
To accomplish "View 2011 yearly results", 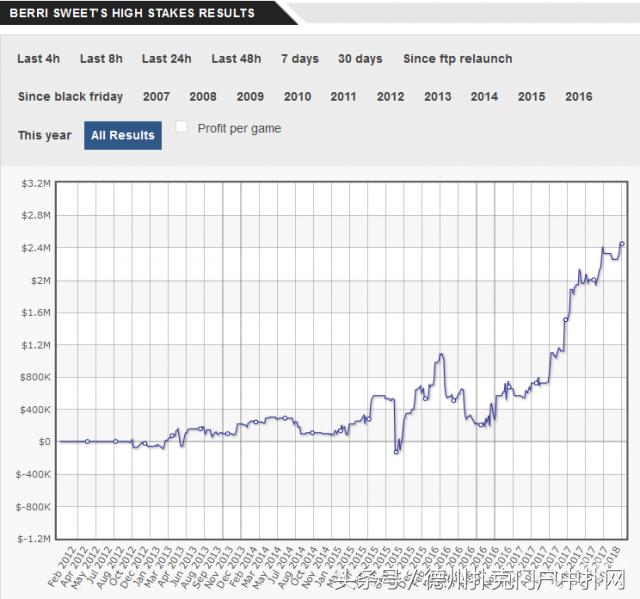I will 343,97.
